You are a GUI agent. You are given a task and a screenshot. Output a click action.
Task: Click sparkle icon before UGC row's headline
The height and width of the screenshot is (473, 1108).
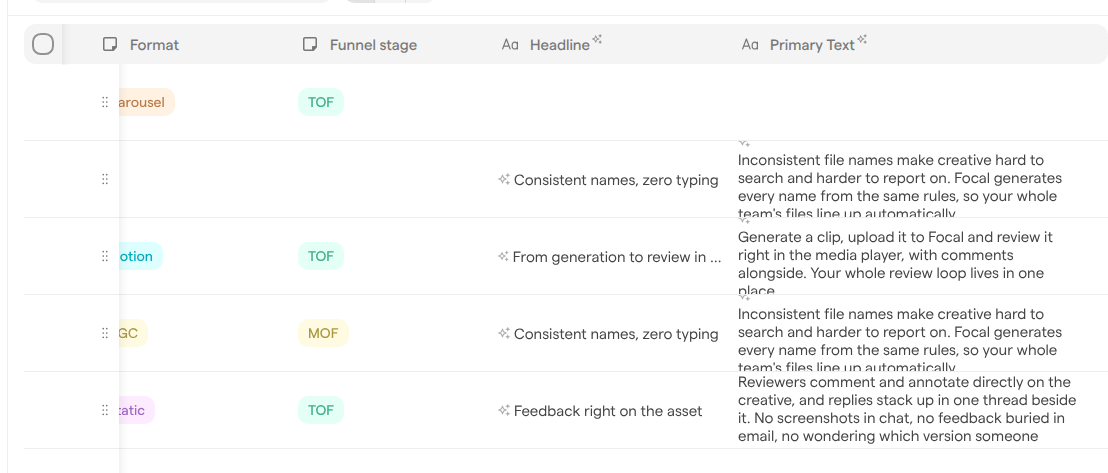tap(504, 333)
